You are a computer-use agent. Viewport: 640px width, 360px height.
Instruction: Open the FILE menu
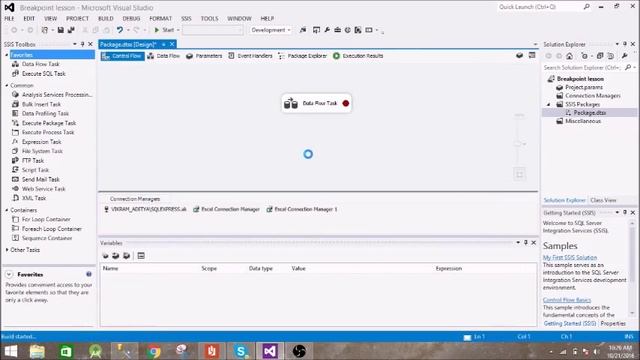(9, 18)
